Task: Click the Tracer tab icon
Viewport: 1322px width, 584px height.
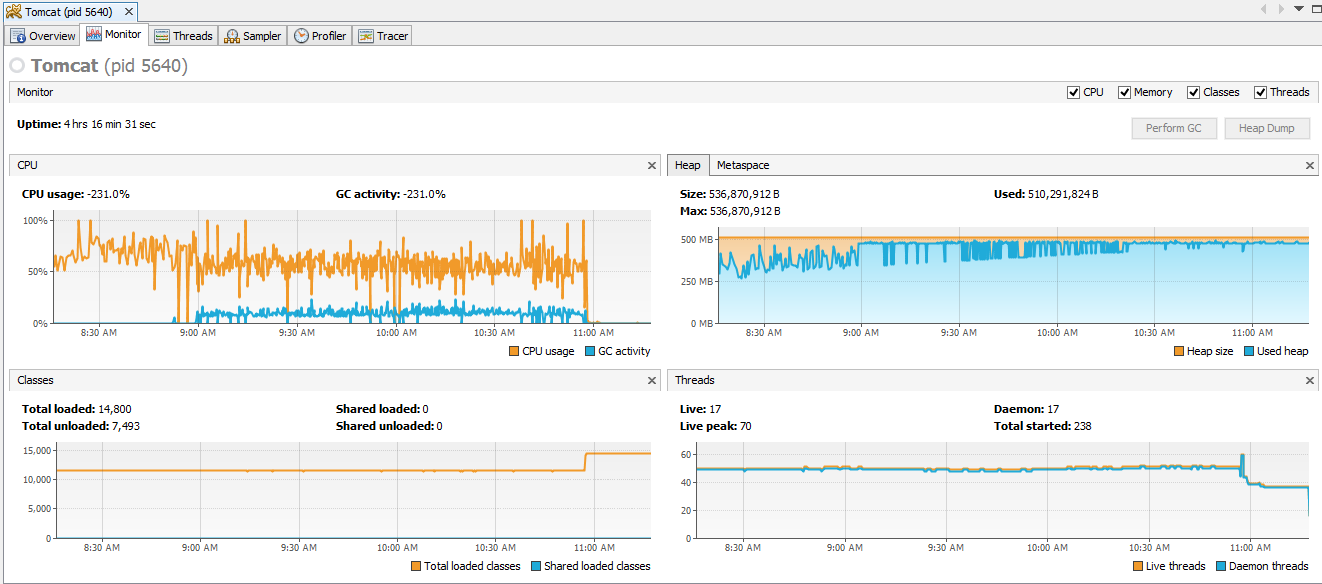Action: [366, 36]
